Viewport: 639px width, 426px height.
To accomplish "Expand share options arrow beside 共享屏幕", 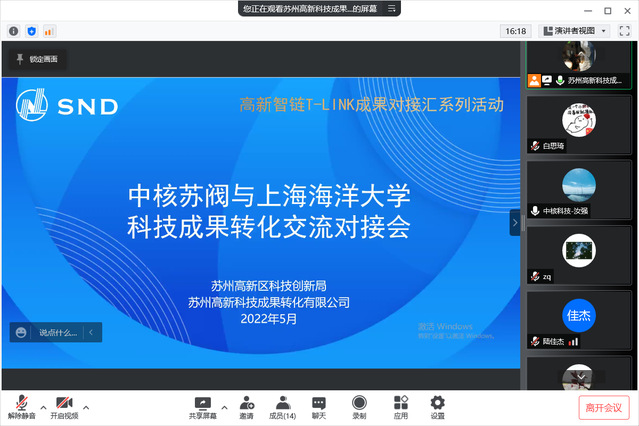I will pyautogui.click(x=224, y=407).
